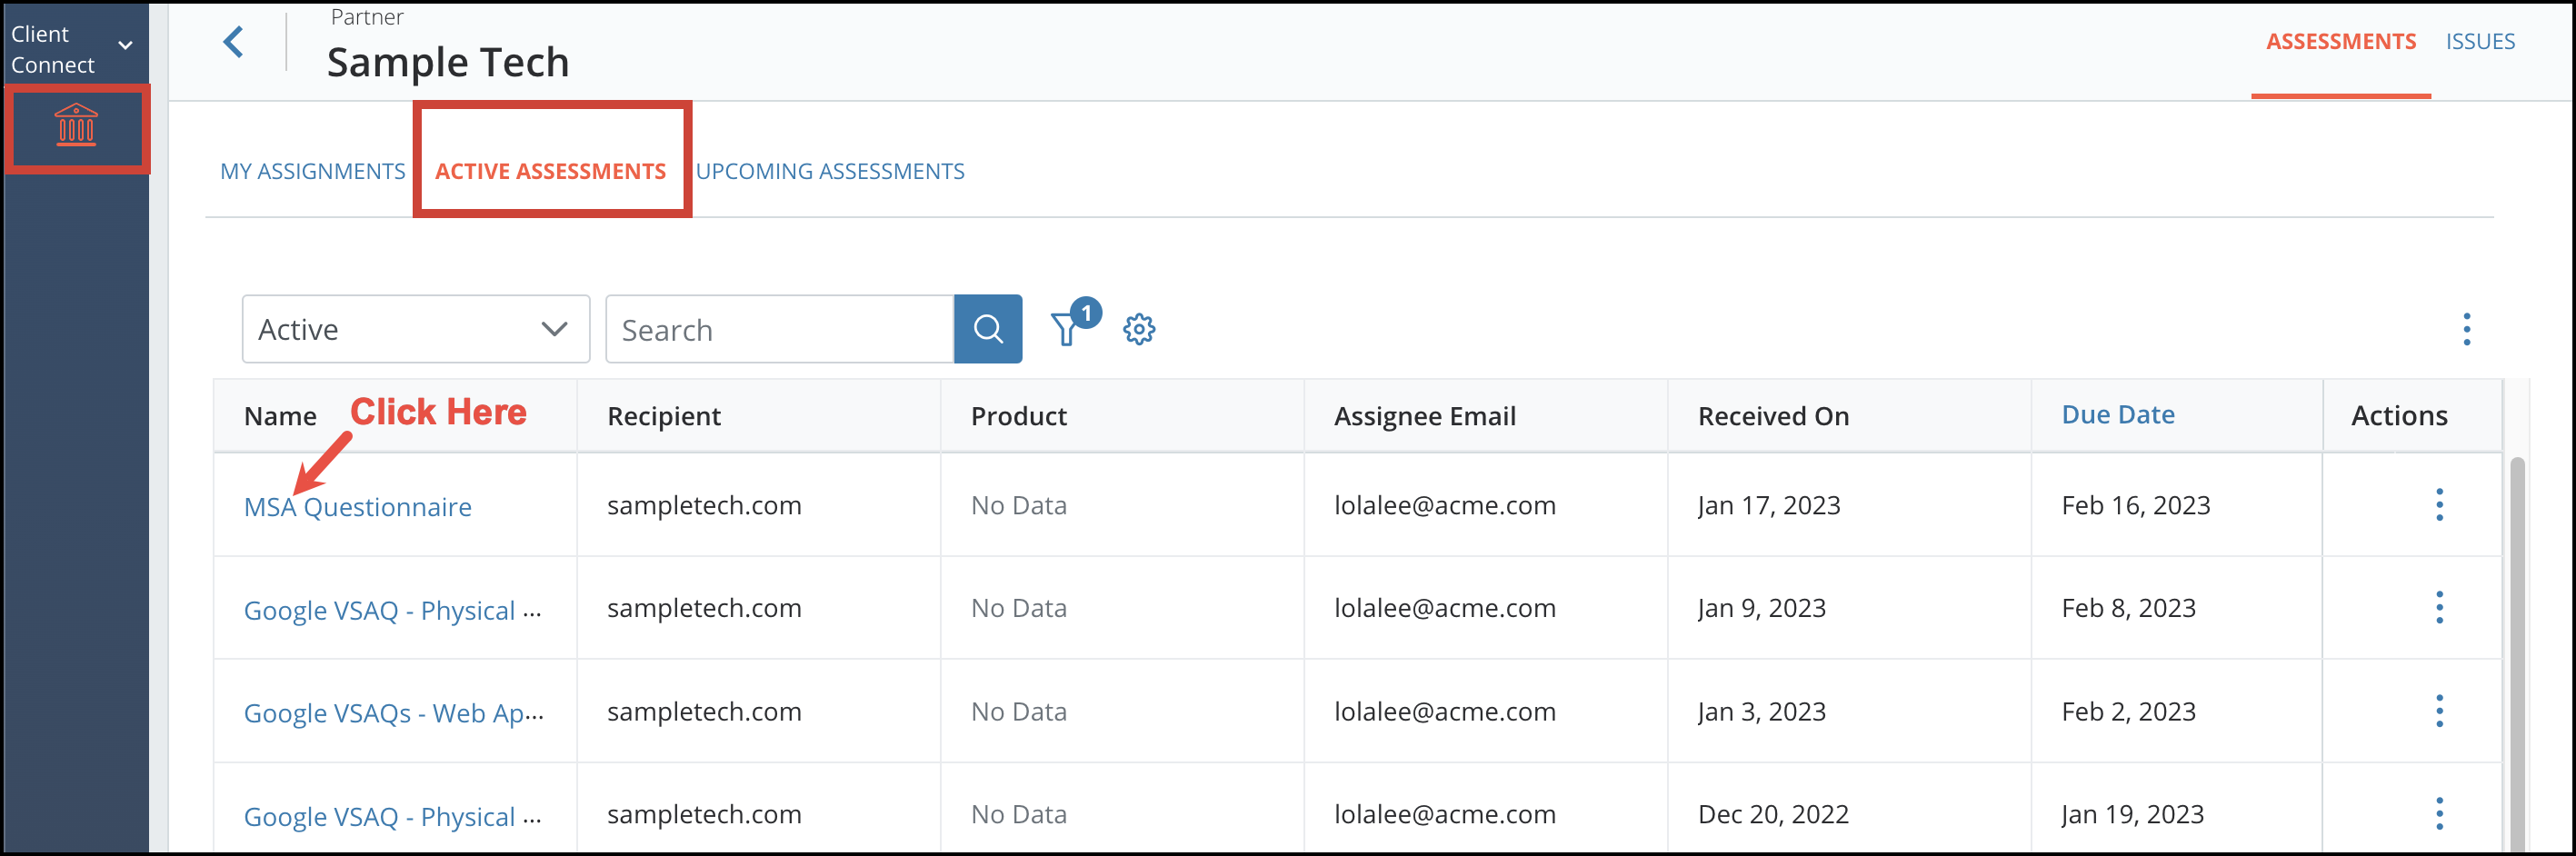Screen dimensions: 2576x856
Task: Switch to Upcoming Assessments tab
Action: click(x=830, y=172)
